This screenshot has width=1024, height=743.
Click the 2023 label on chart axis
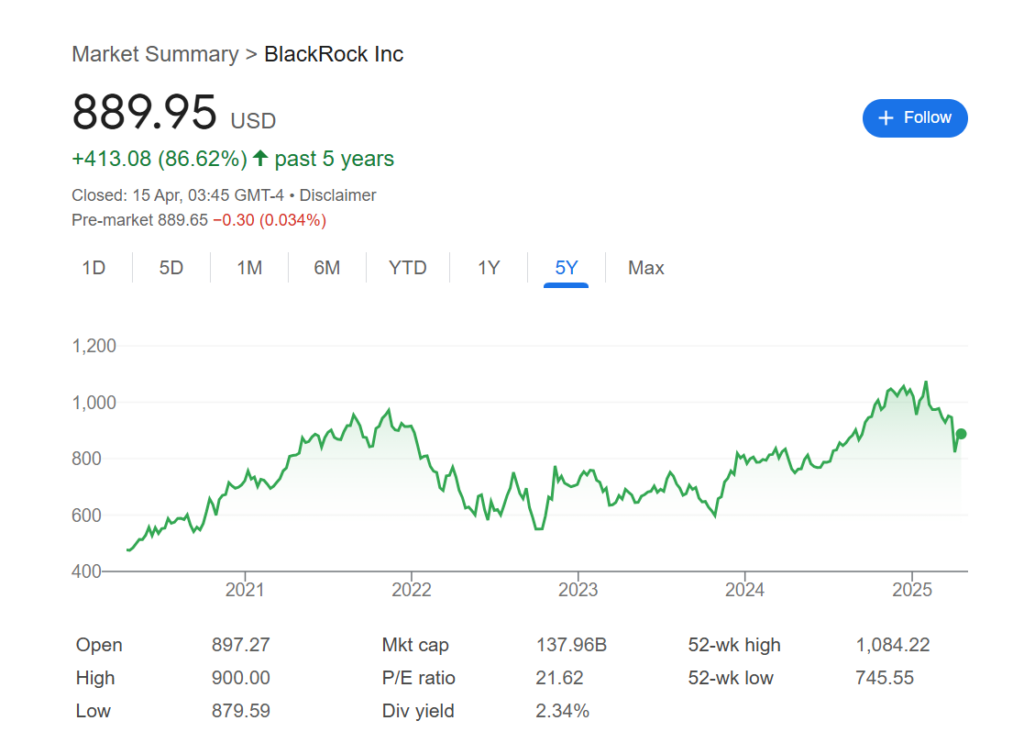click(578, 590)
